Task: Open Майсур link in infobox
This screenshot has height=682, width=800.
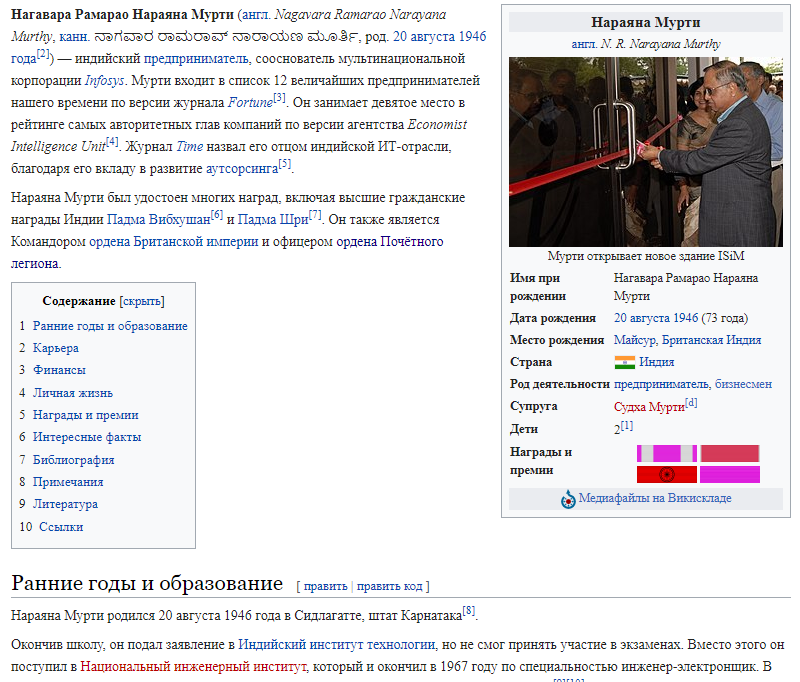Action: [x=635, y=340]
